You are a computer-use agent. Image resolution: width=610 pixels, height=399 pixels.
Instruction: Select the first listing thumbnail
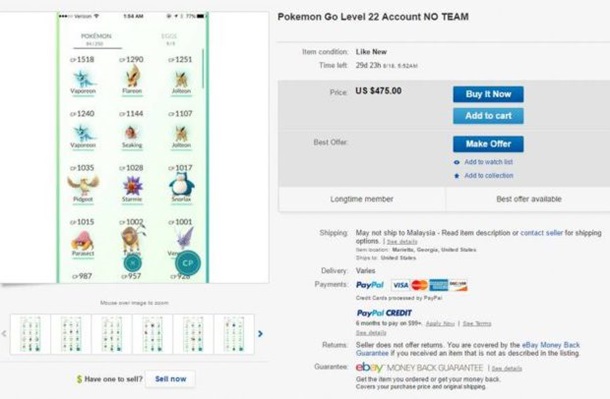click(30, 334)
